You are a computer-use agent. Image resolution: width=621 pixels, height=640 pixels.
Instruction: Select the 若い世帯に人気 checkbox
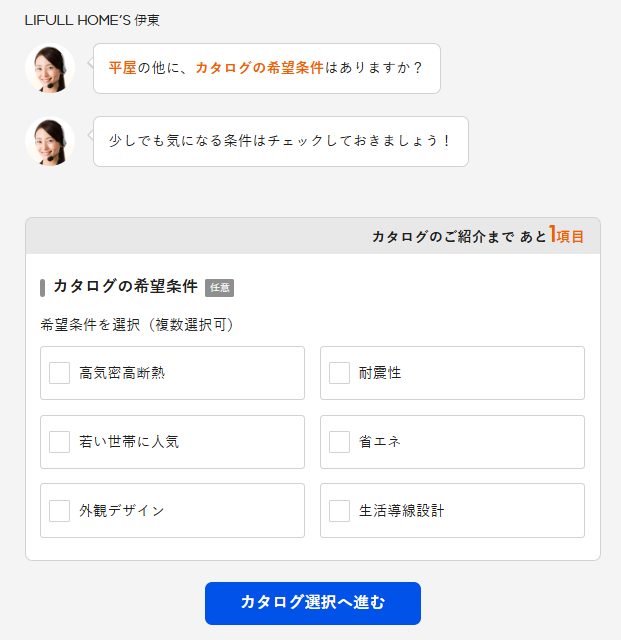coord(59,442)
